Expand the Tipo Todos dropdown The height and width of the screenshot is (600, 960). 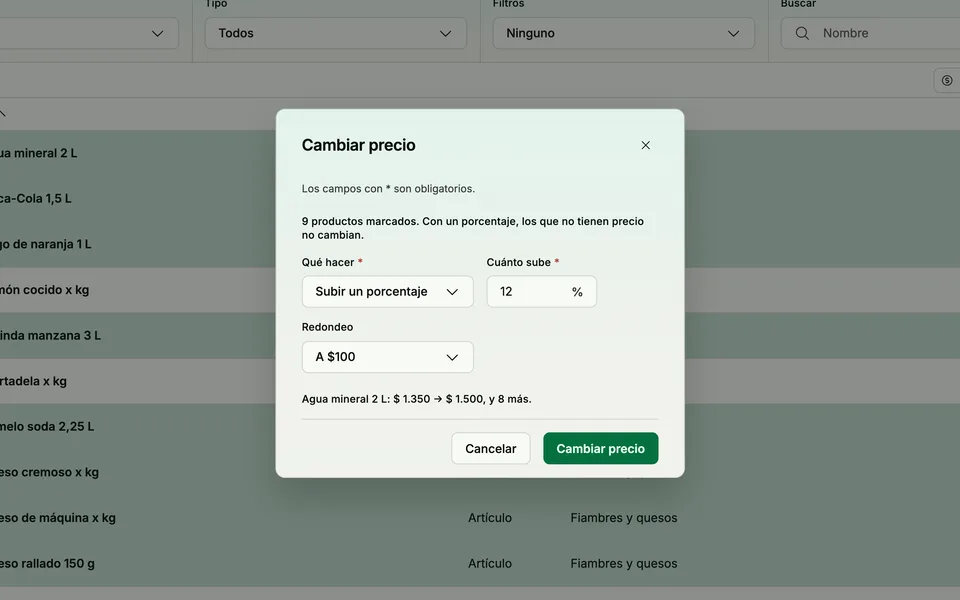(336, 33)
